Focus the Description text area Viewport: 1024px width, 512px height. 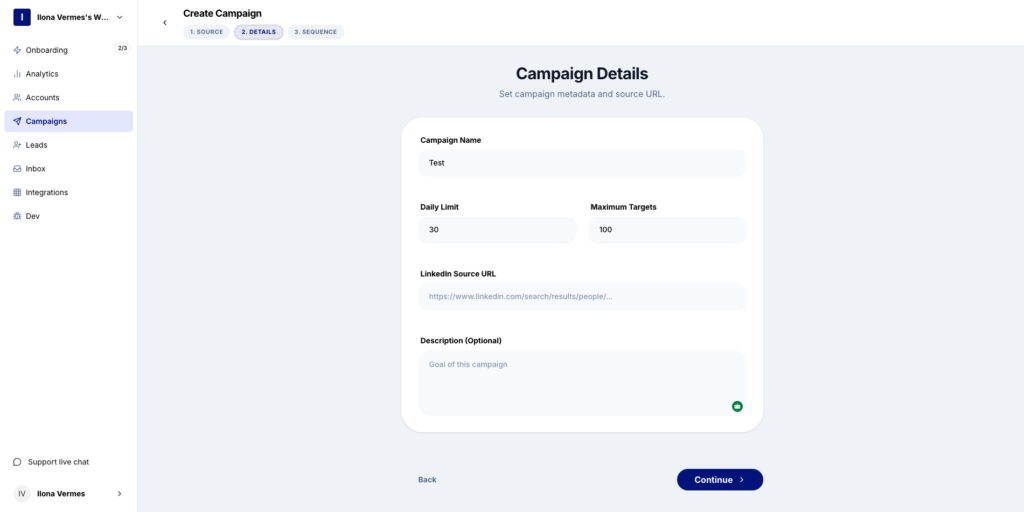coord(582,383)
